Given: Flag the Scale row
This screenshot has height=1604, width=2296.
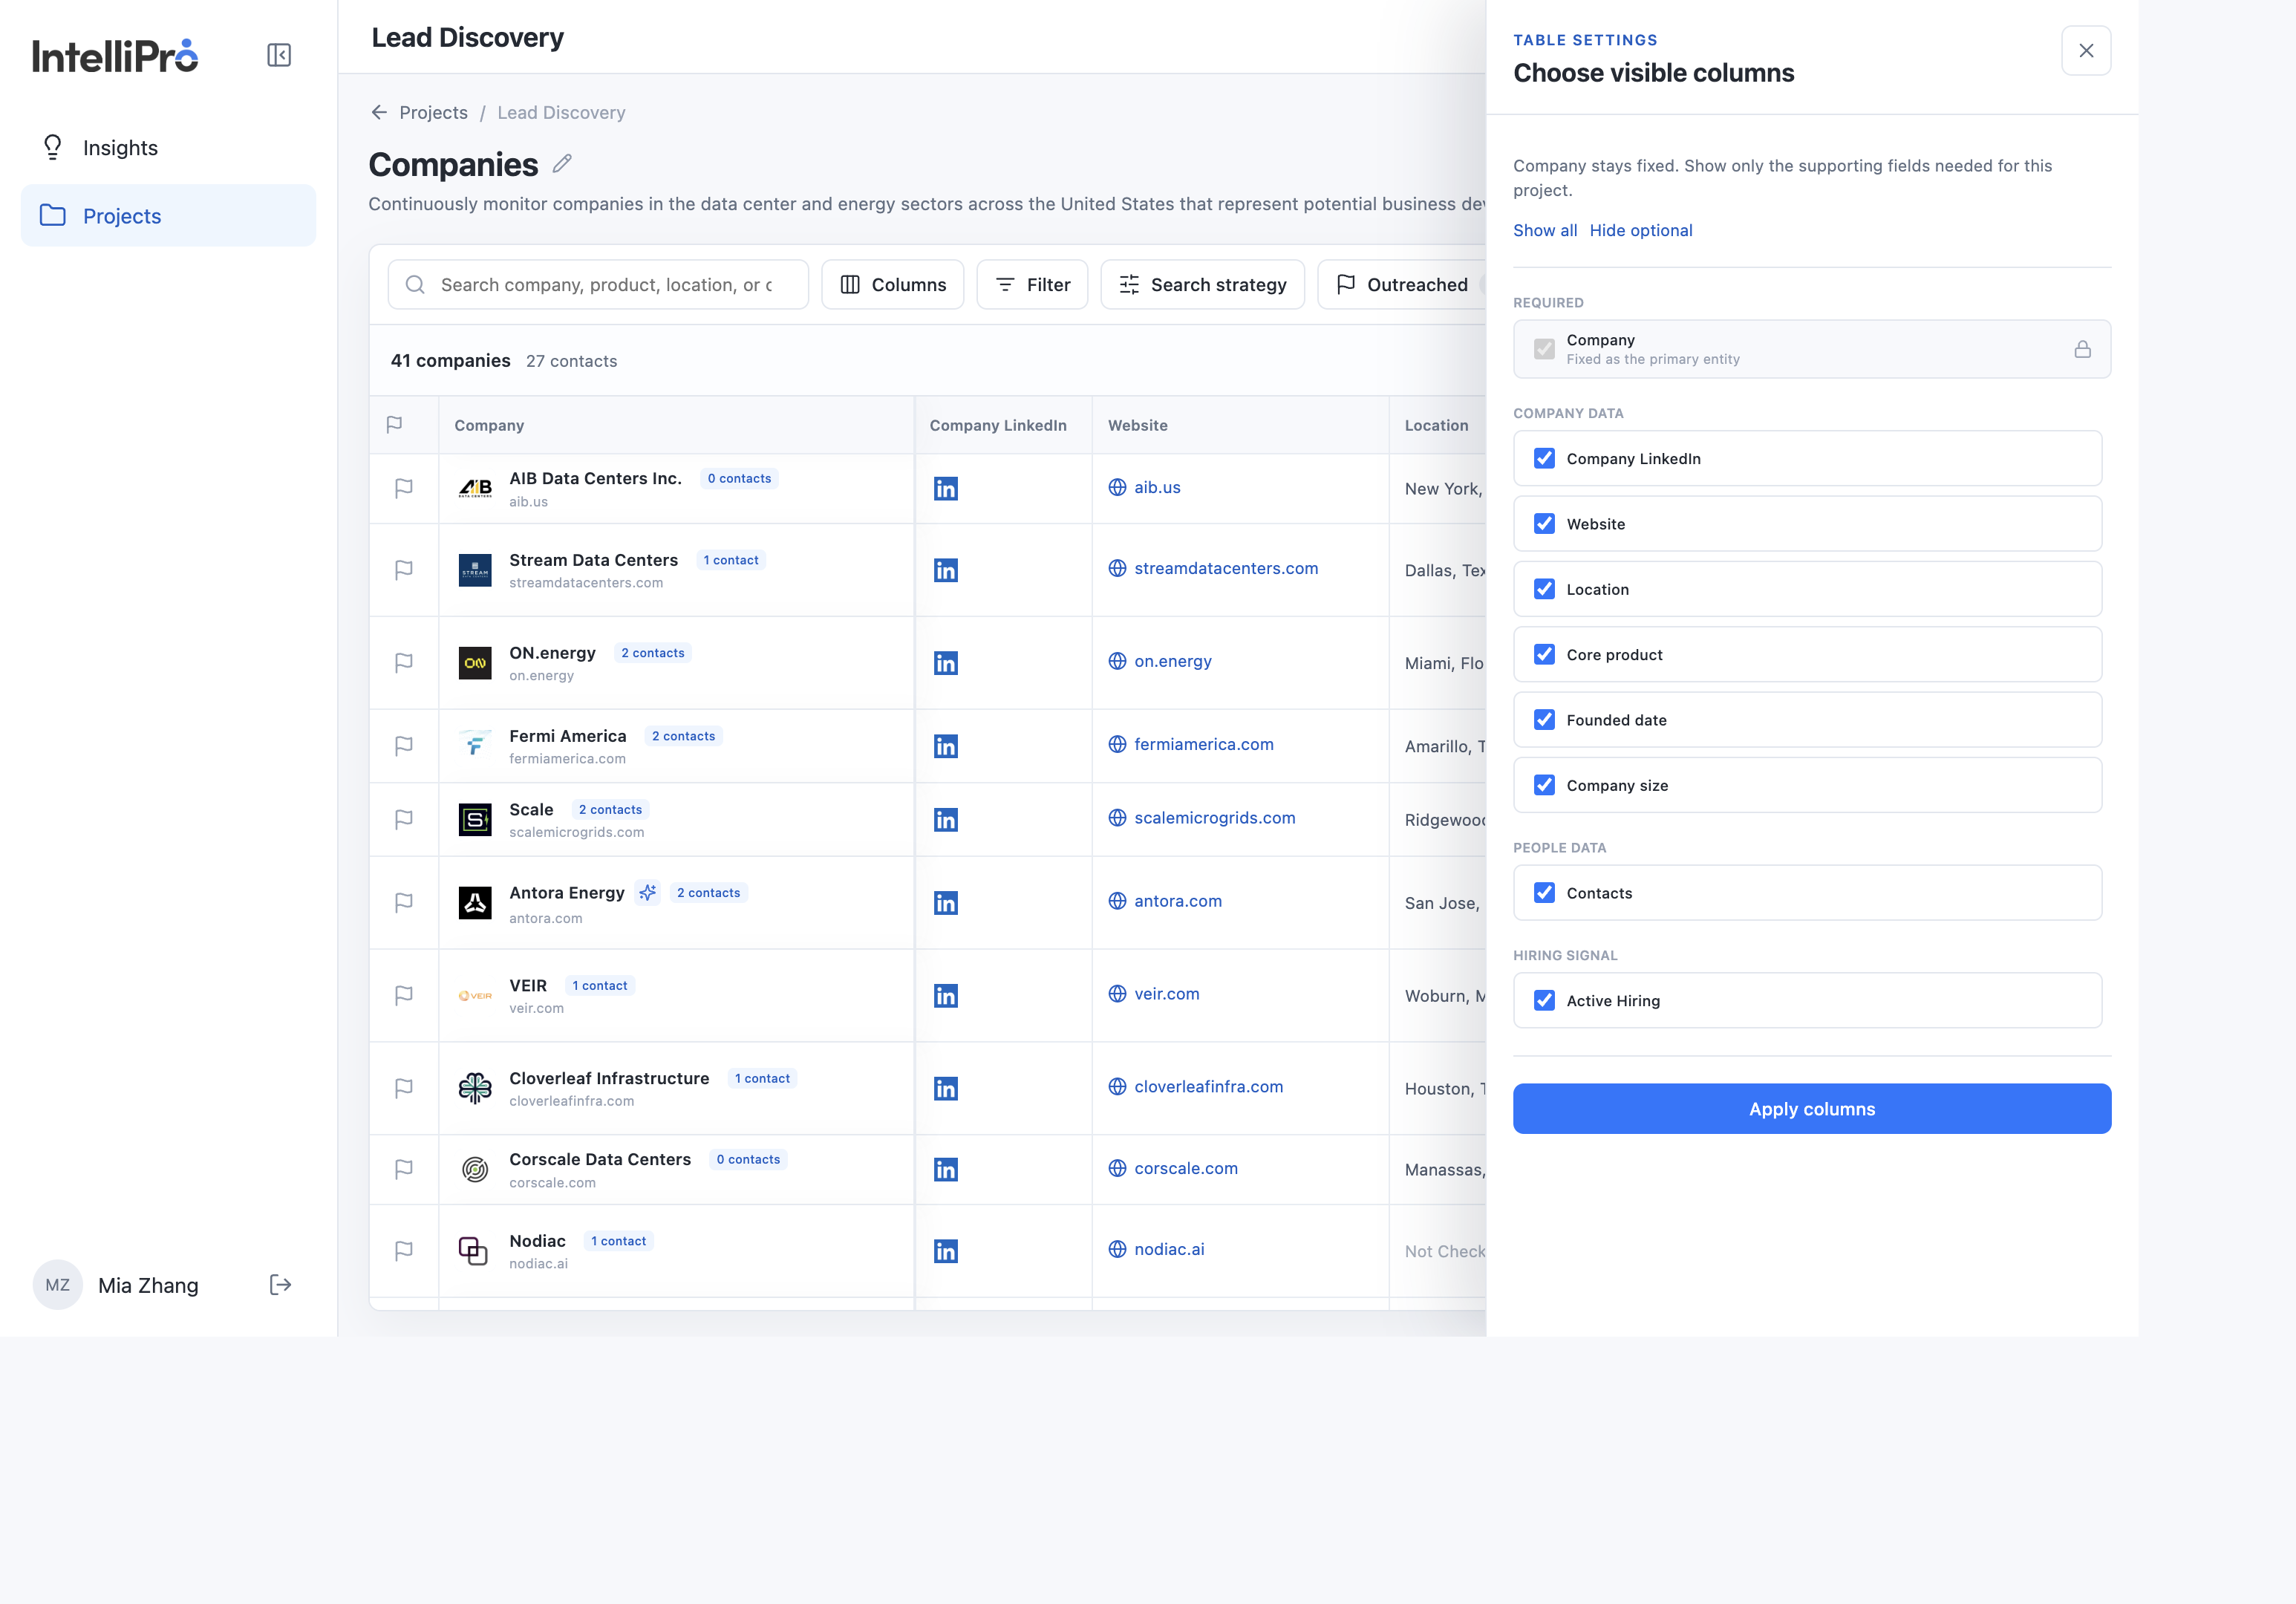Looking at the screenshot, I should tap(404, 820).
